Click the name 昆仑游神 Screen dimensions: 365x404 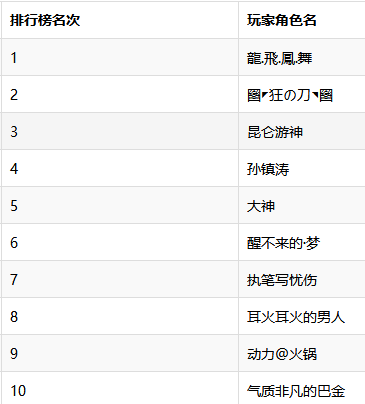pos(275,132)
